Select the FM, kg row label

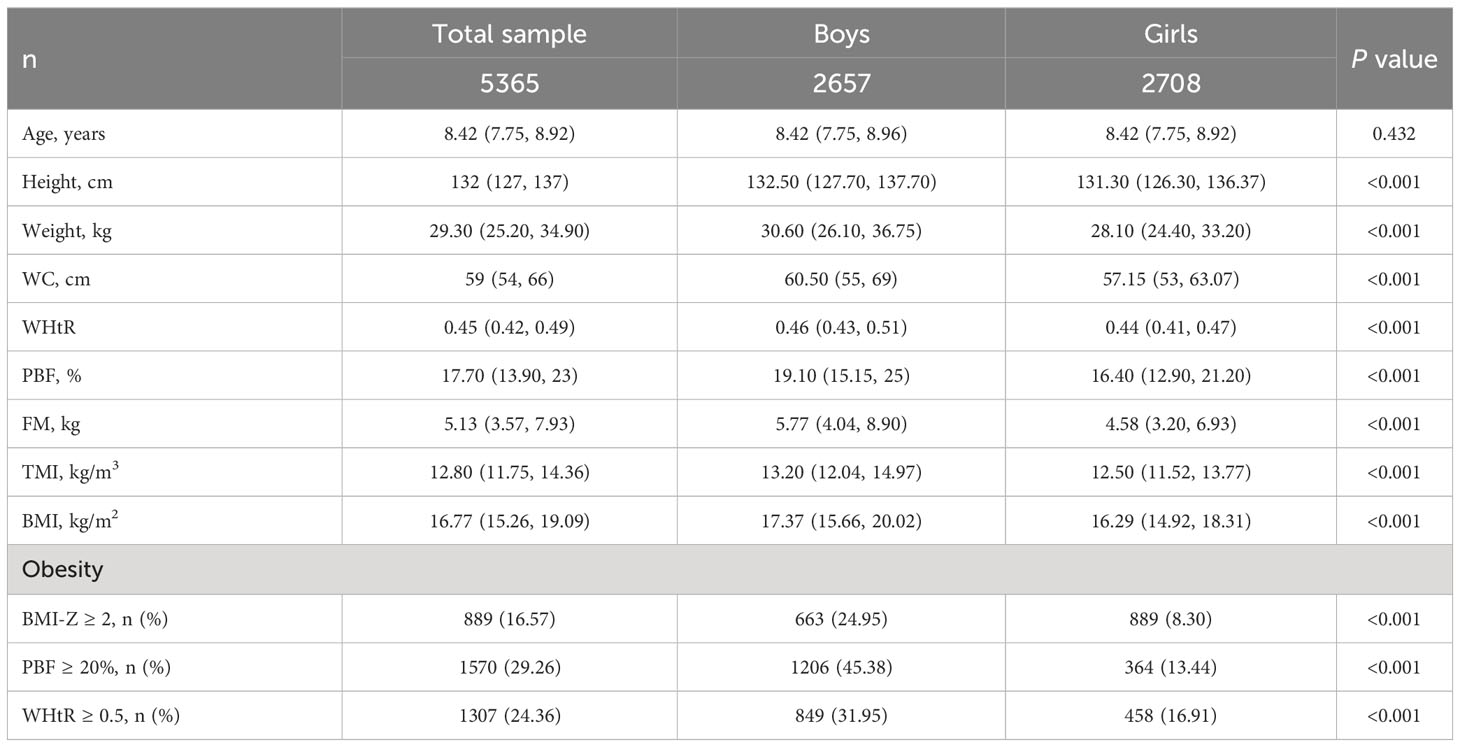(x=51, y=424)
